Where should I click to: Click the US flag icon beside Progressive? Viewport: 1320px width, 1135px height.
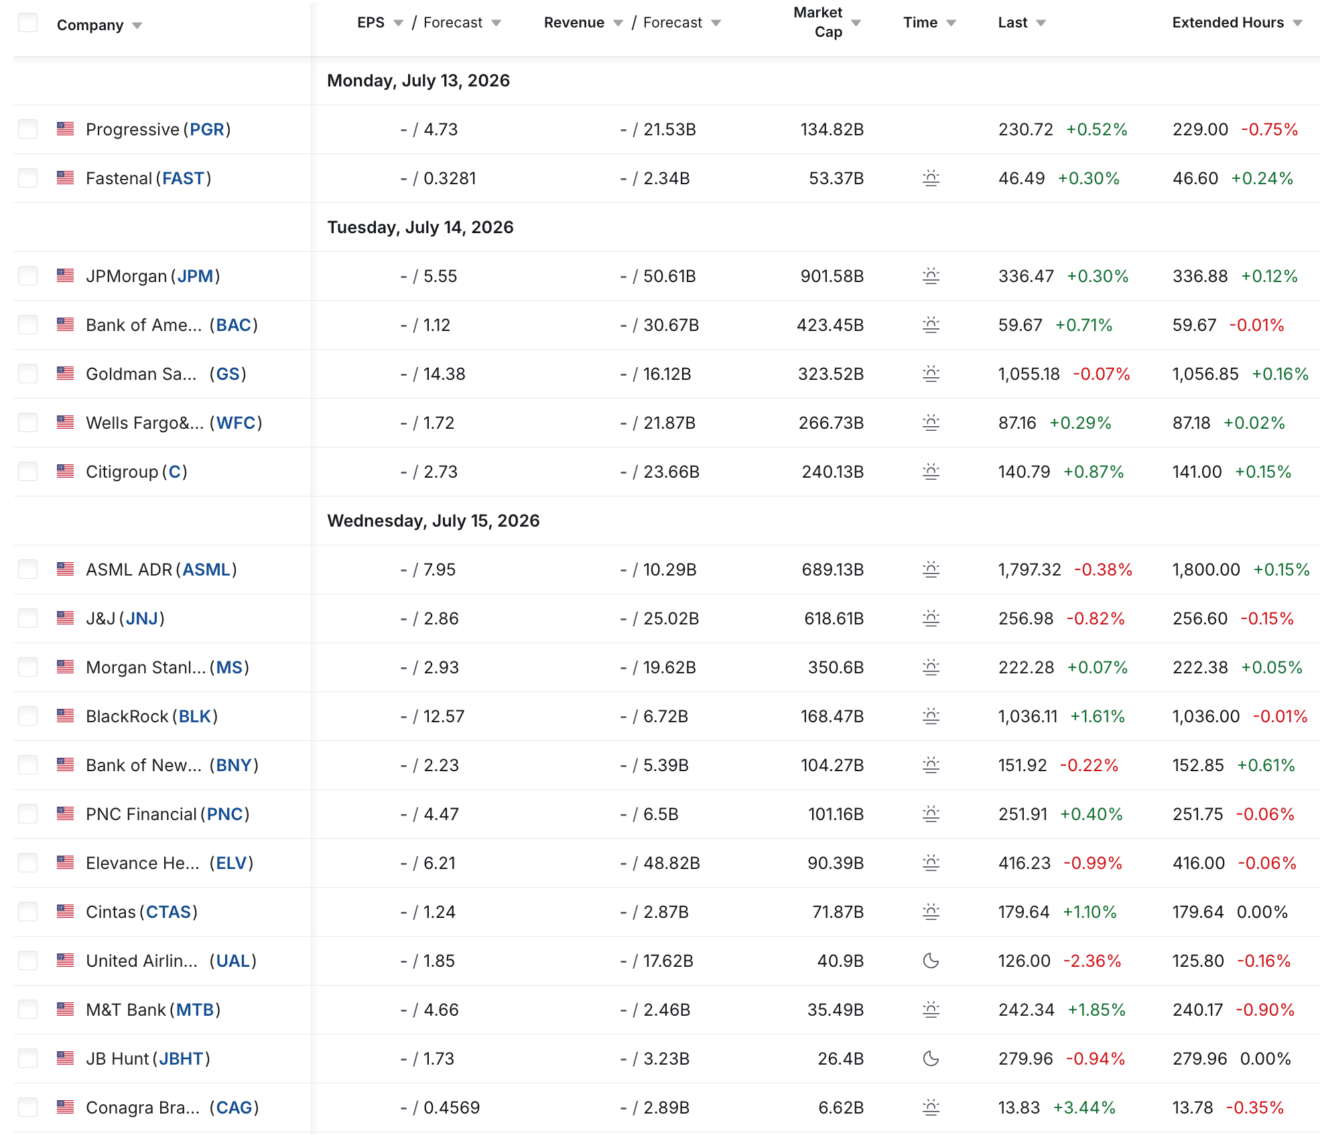[65, 129]
